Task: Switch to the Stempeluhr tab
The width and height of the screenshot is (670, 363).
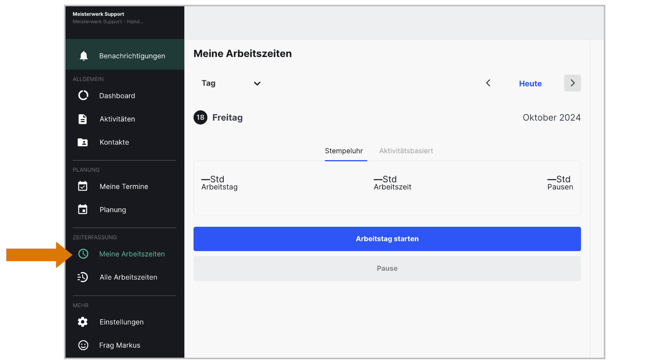Action: click(x=344, y=151)
